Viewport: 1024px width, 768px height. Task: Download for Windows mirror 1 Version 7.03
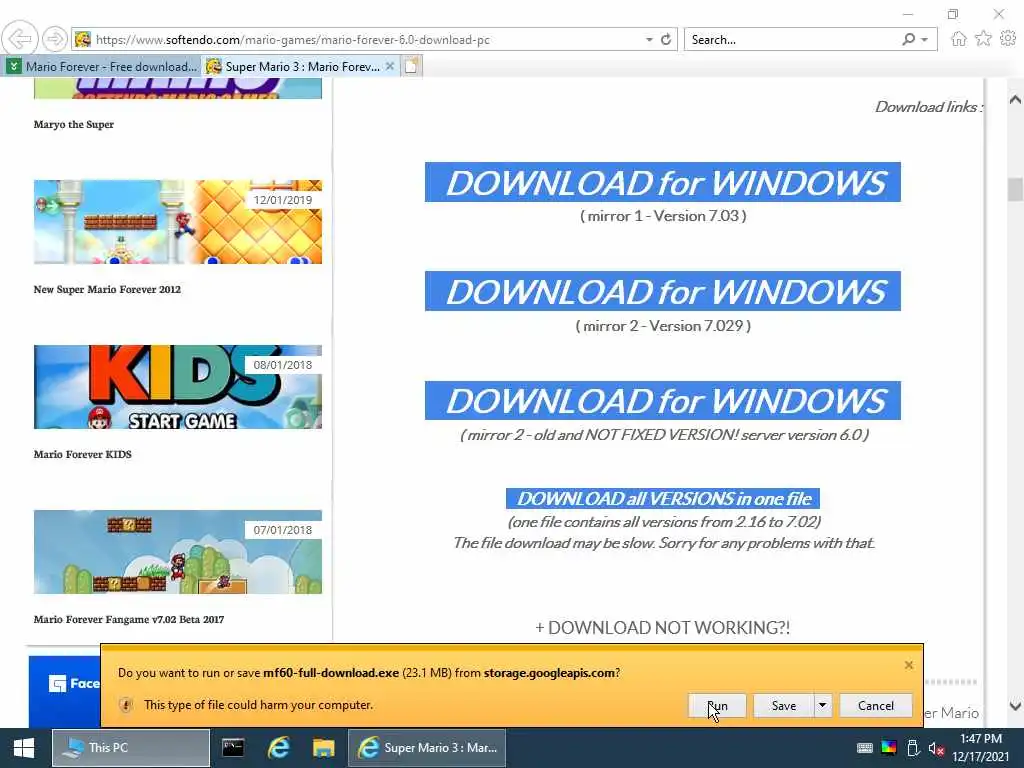(663, 182)
